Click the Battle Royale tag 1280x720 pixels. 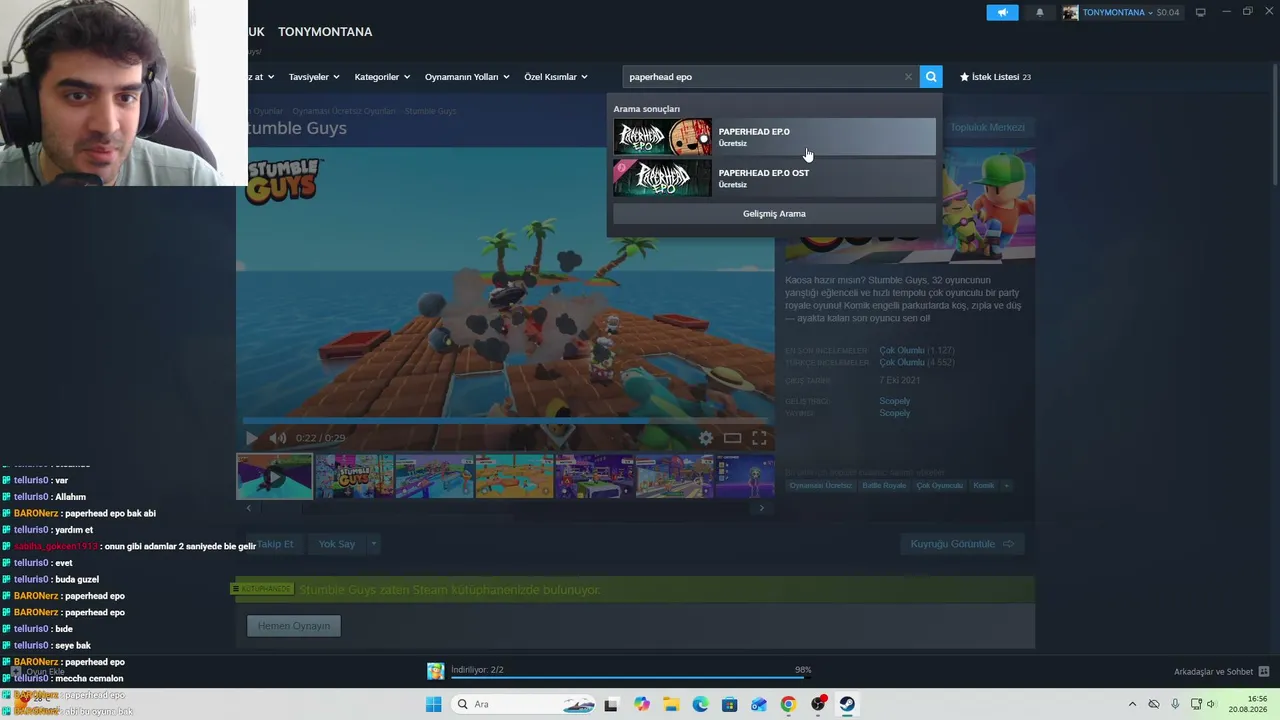coord(885,486)
